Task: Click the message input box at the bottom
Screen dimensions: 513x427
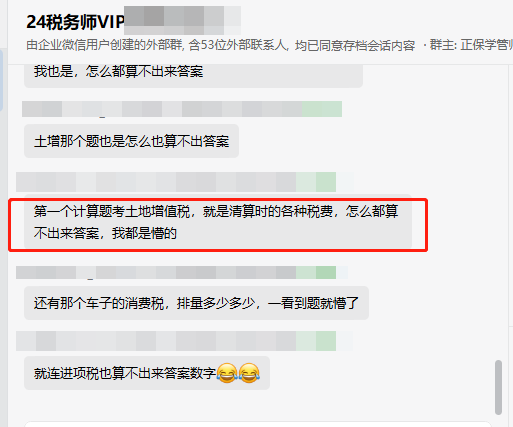Action: pos(258,424)
